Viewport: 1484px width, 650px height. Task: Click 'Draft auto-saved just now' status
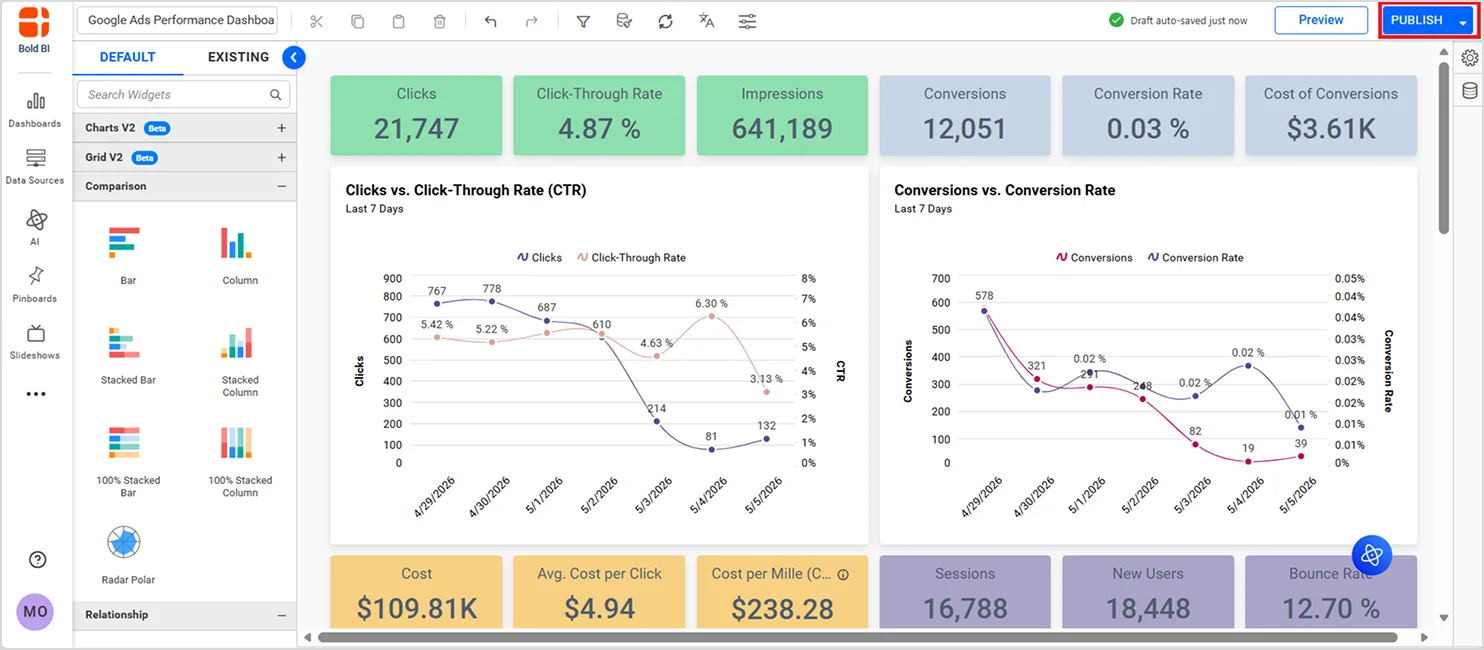click(x=1178, y=20)
